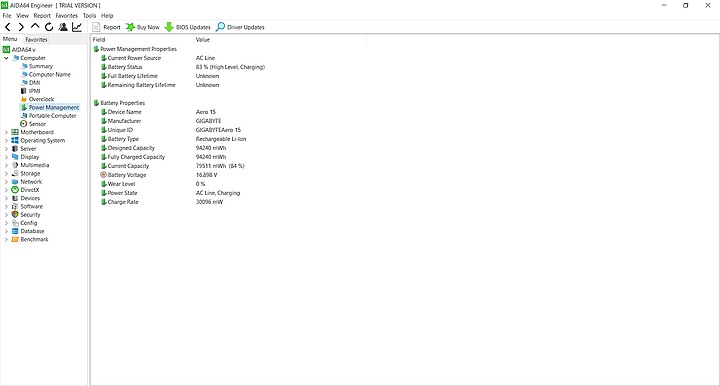
Task: Click the Software icon in the tree
Action: (x=15, y=207)
